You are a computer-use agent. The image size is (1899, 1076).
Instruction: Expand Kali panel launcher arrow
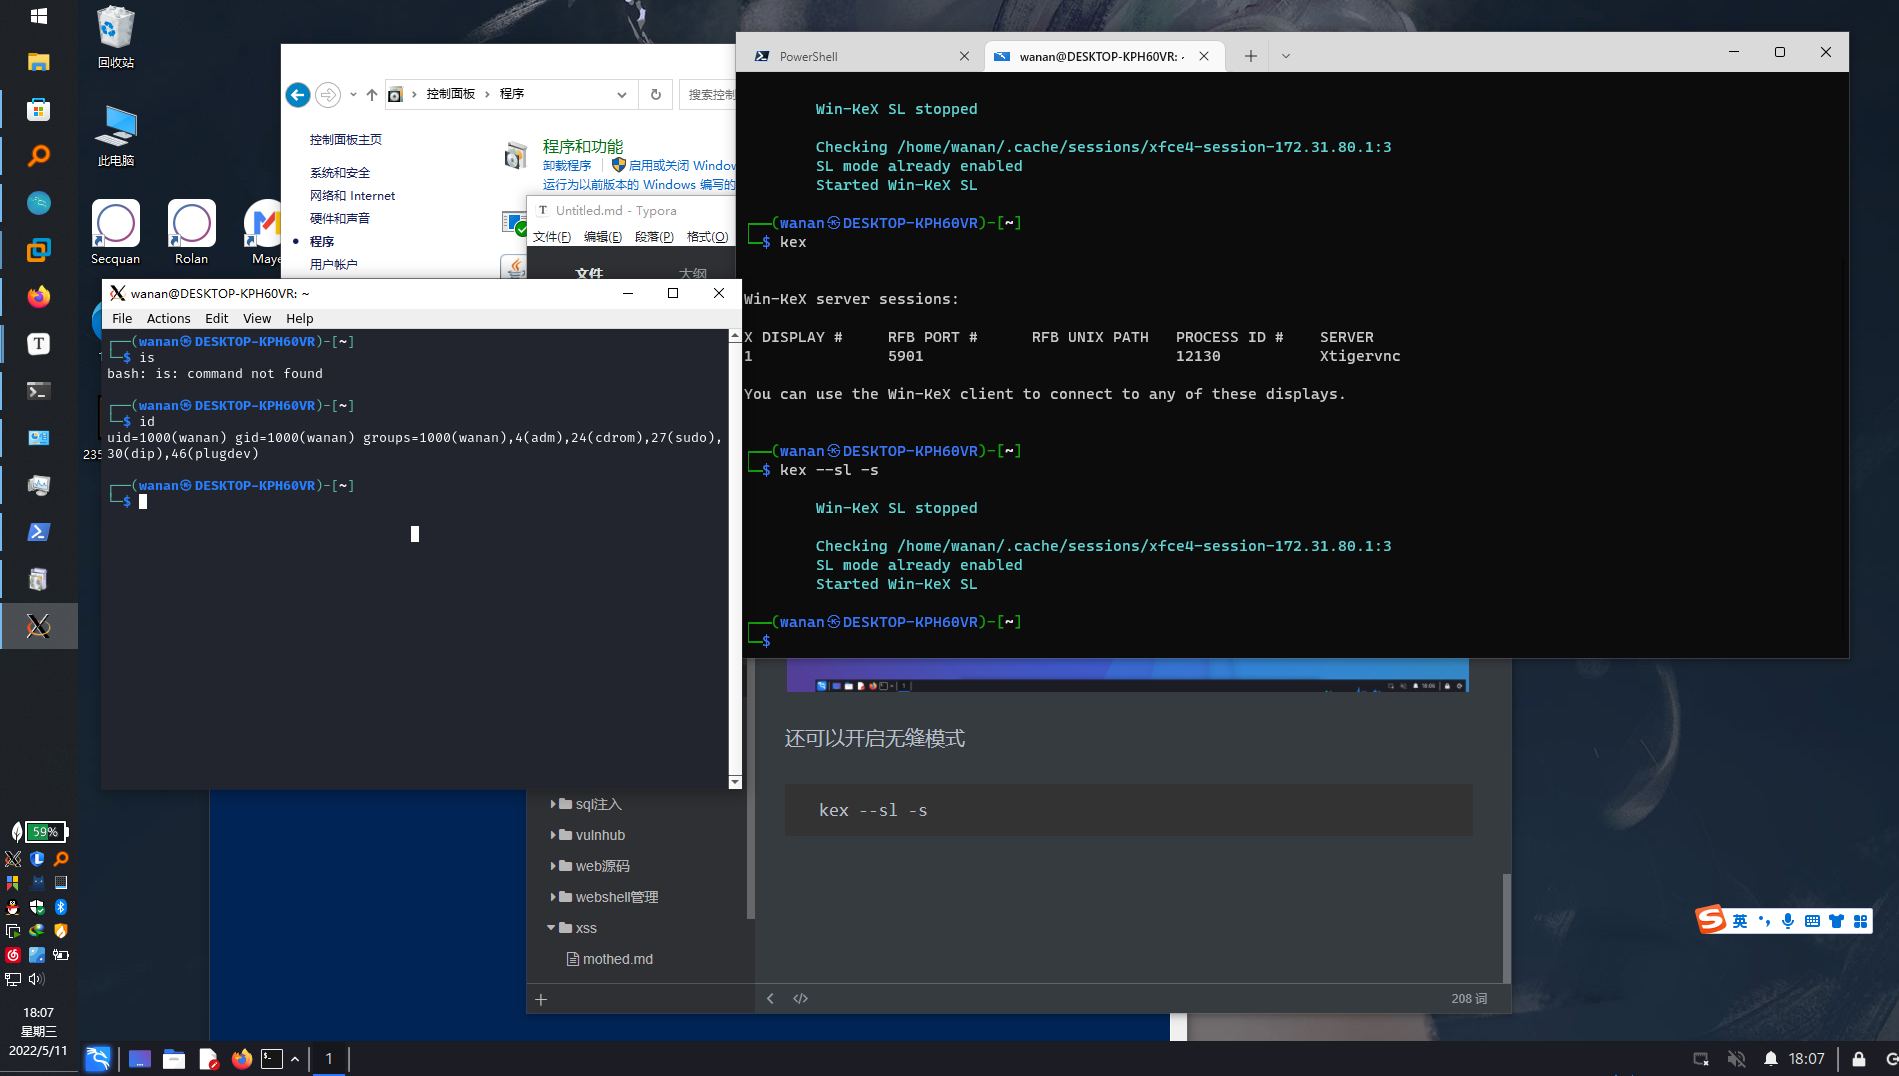tap(295, 1059)
